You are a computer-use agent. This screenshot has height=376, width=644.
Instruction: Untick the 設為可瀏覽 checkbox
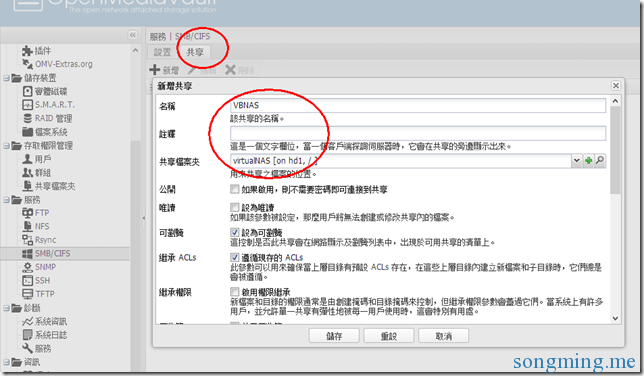(x=234, y=233)
